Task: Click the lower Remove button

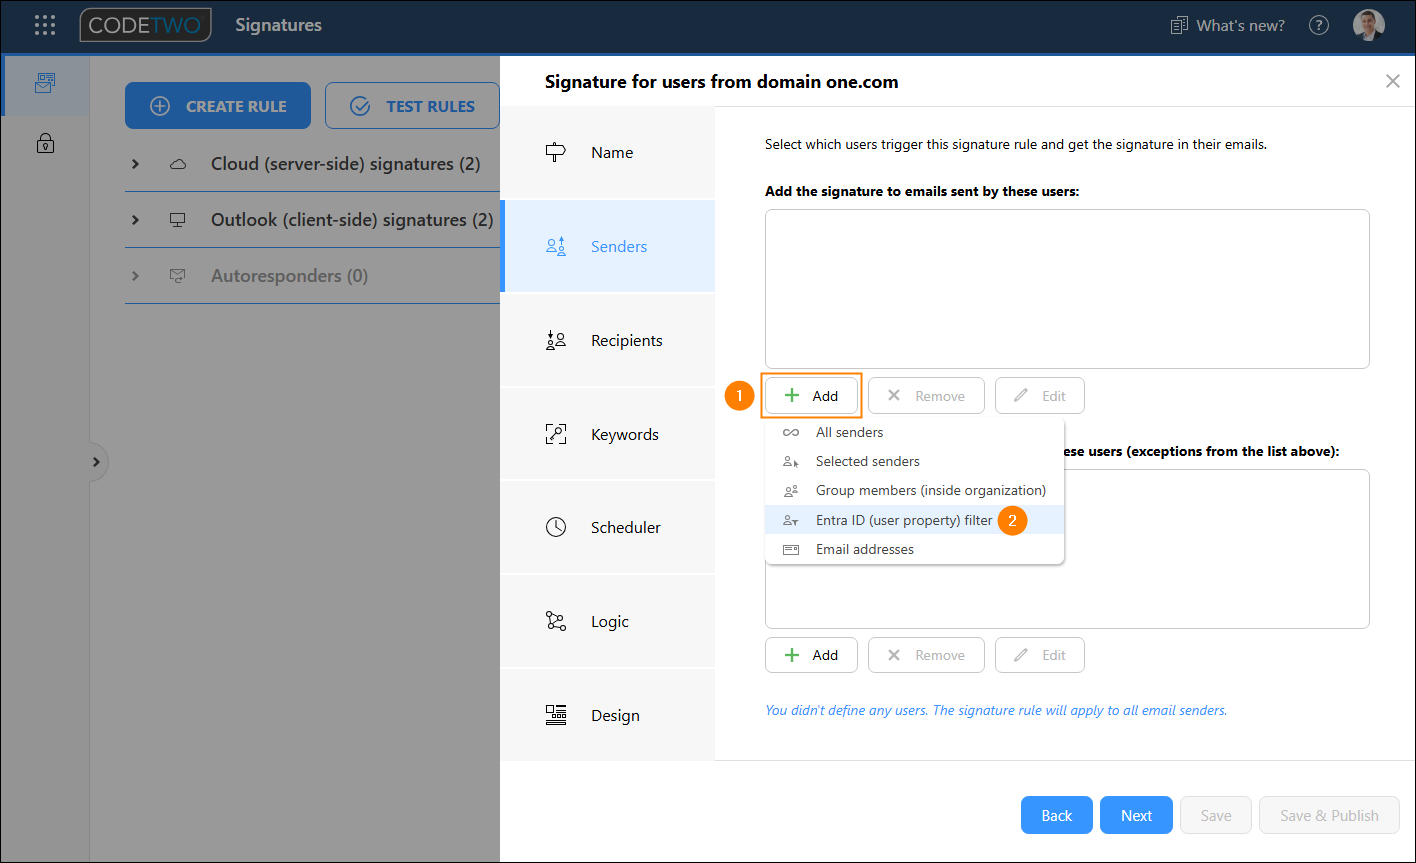Action: [926, 655]
